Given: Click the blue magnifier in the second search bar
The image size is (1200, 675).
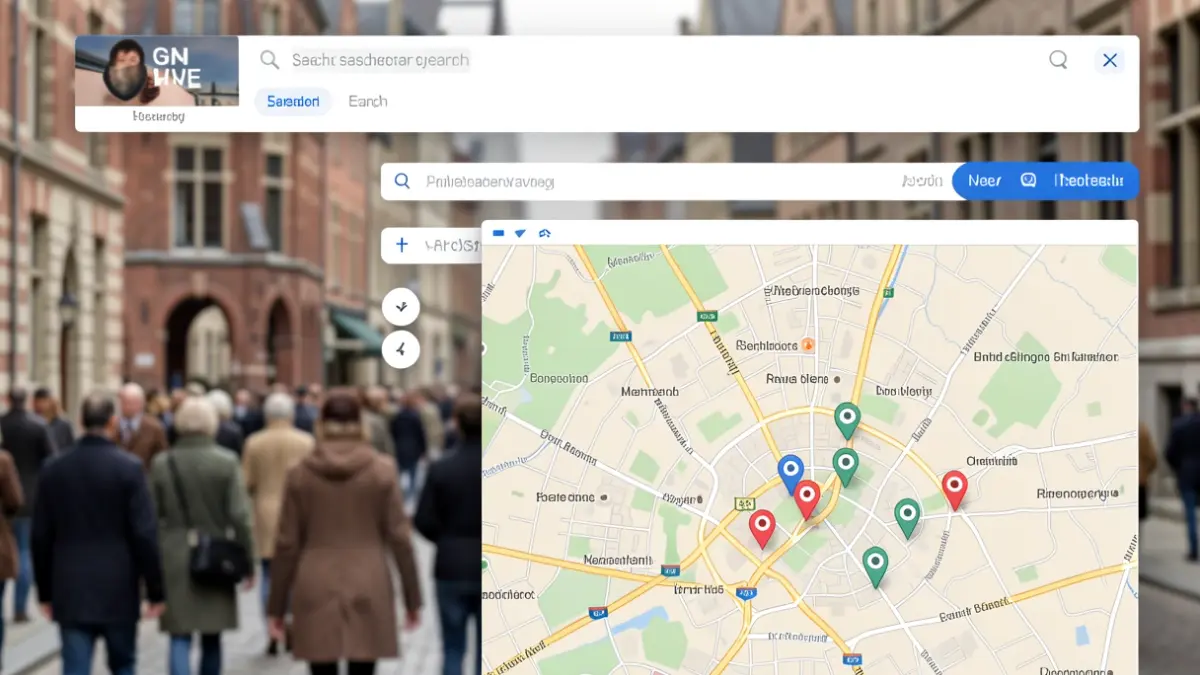Looking at the screenshot, I should point(402,181).
